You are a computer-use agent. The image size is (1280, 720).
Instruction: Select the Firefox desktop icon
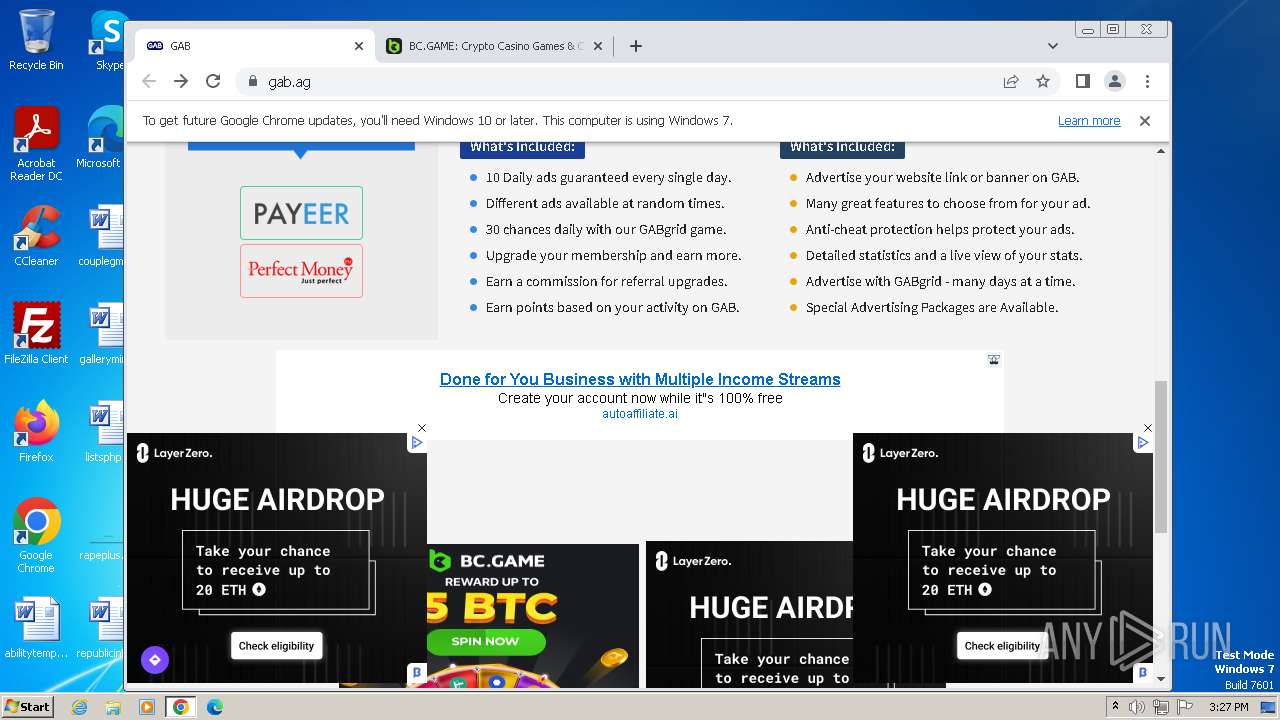point(36,432)
